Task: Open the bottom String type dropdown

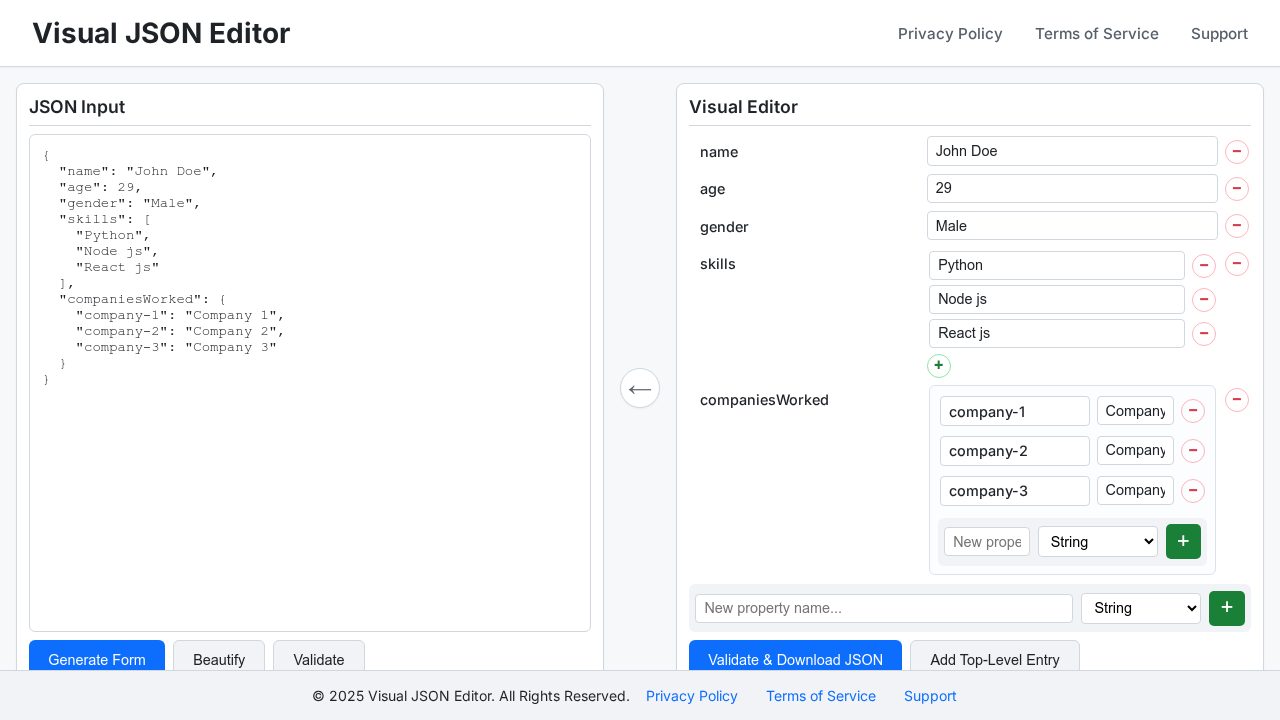Action: click(1140, 608)
